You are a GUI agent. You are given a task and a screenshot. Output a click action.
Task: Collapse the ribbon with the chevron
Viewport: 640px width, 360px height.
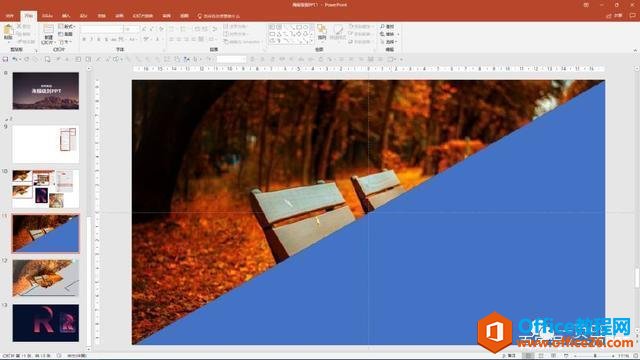coord(635,50)
